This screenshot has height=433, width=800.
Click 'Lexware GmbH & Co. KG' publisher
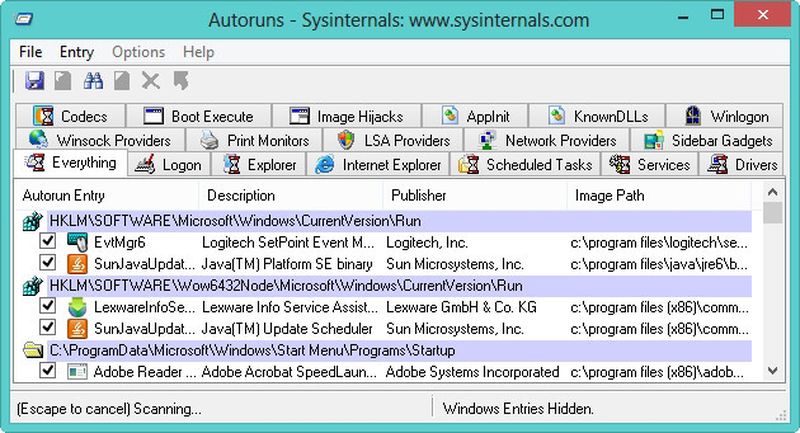[461, 308]
